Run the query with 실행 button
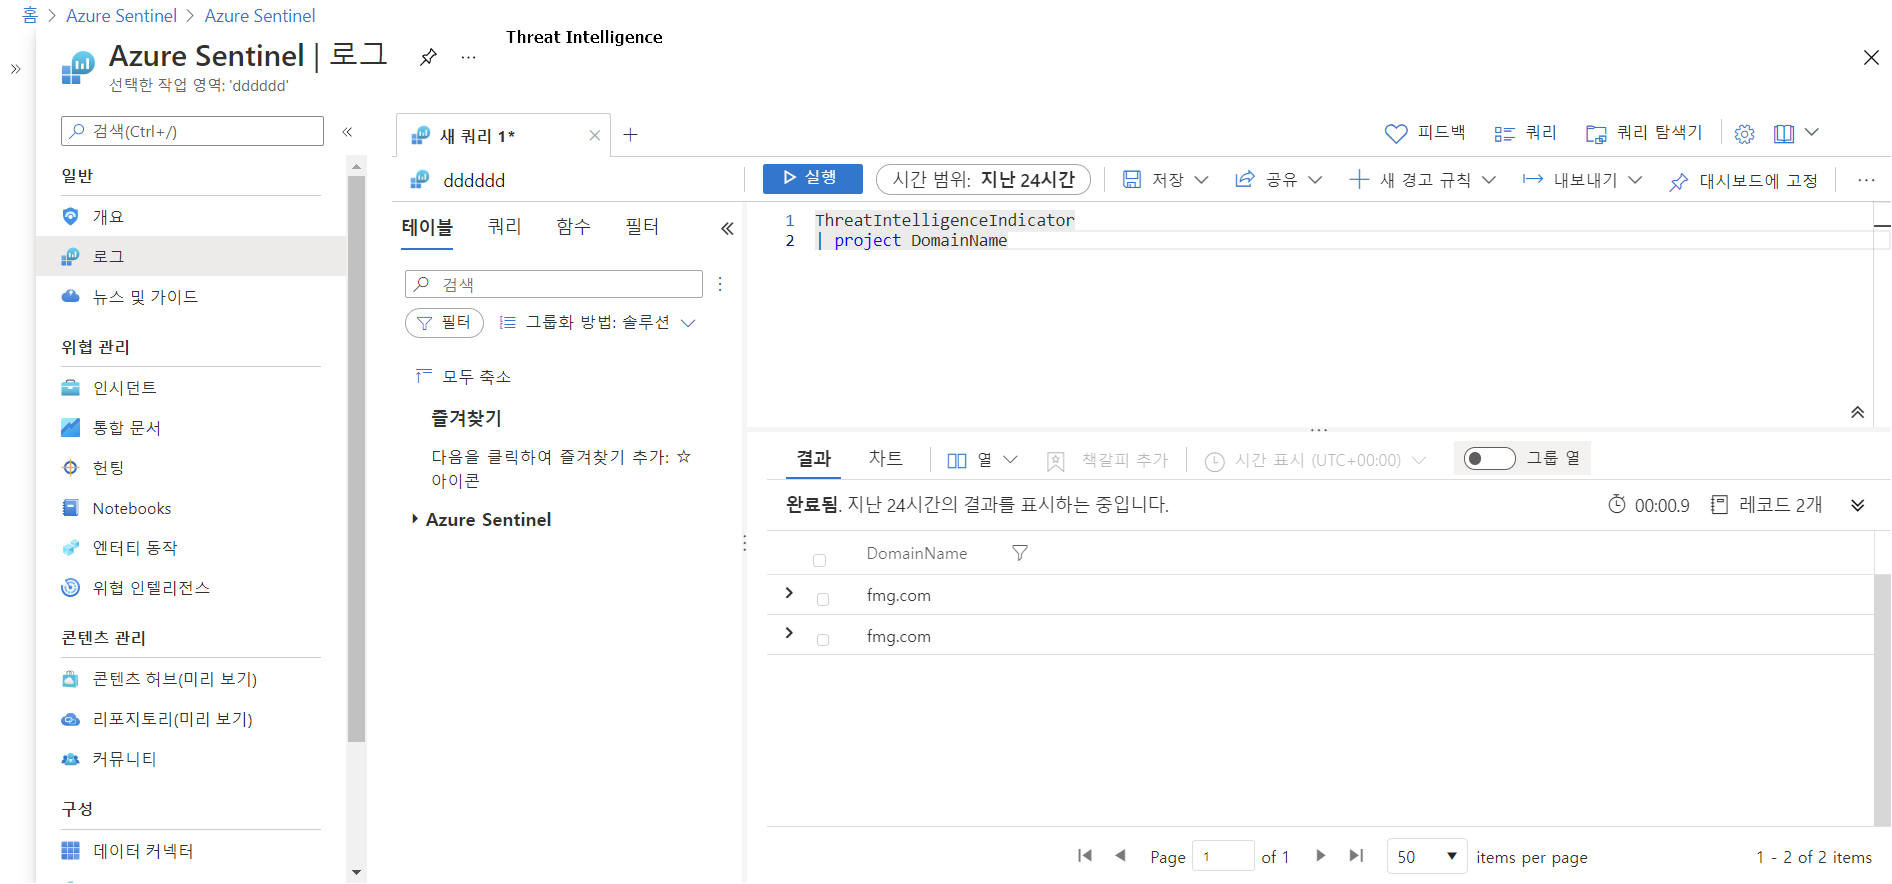Image resolution: width=1892 pixels, height=884 pixels. tap(812, 178)
